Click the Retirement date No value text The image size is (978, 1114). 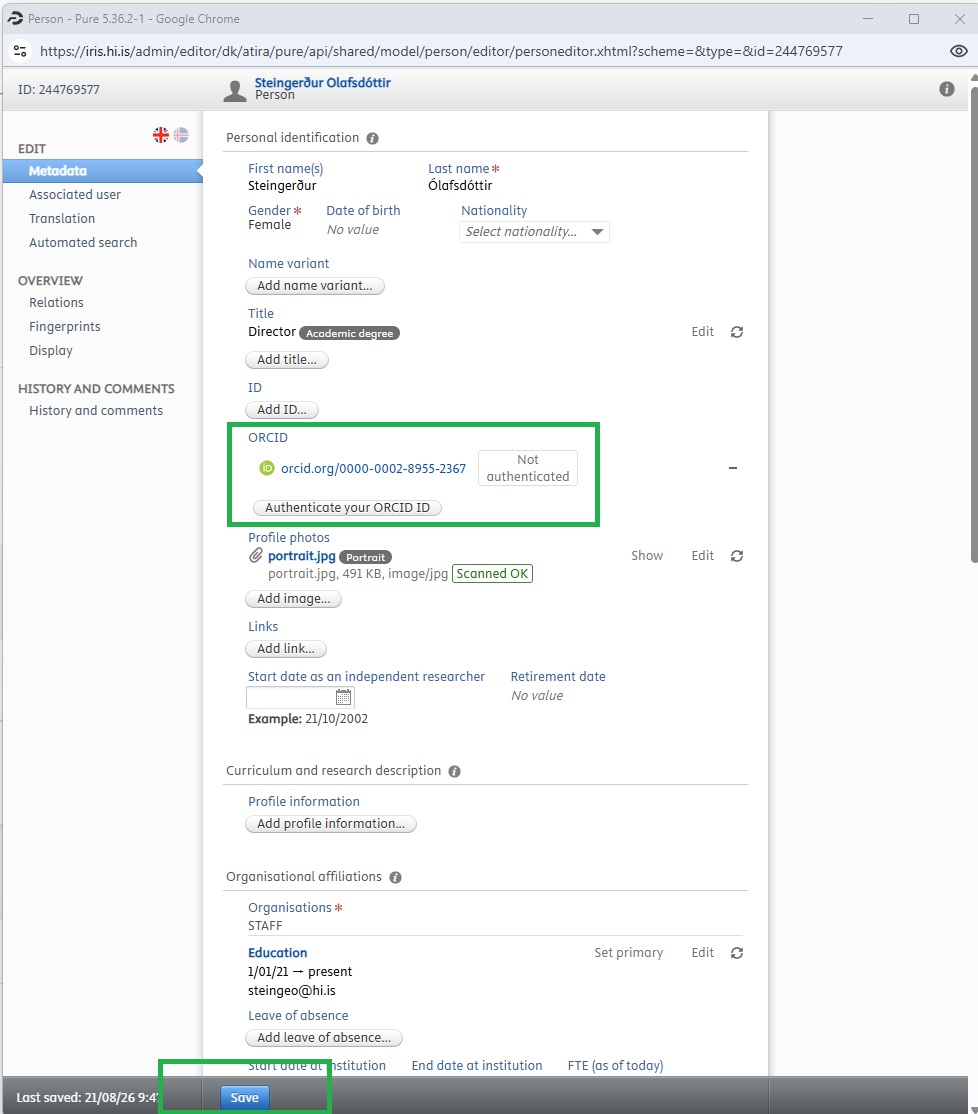(537, 696)
